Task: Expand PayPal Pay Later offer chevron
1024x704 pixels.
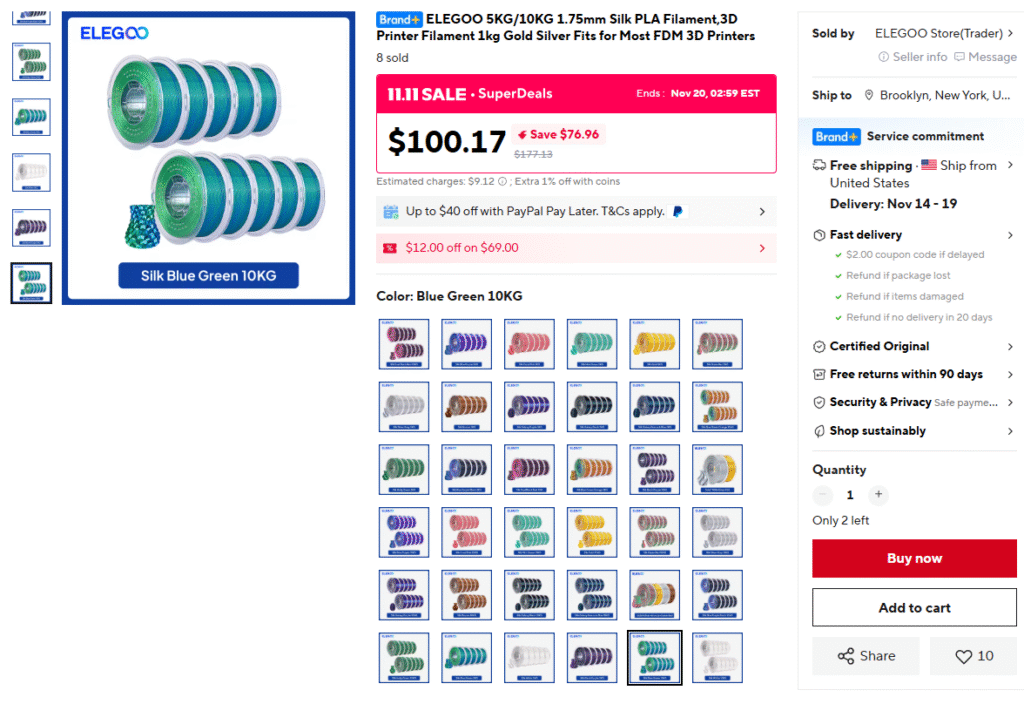Action: (762, 212)
